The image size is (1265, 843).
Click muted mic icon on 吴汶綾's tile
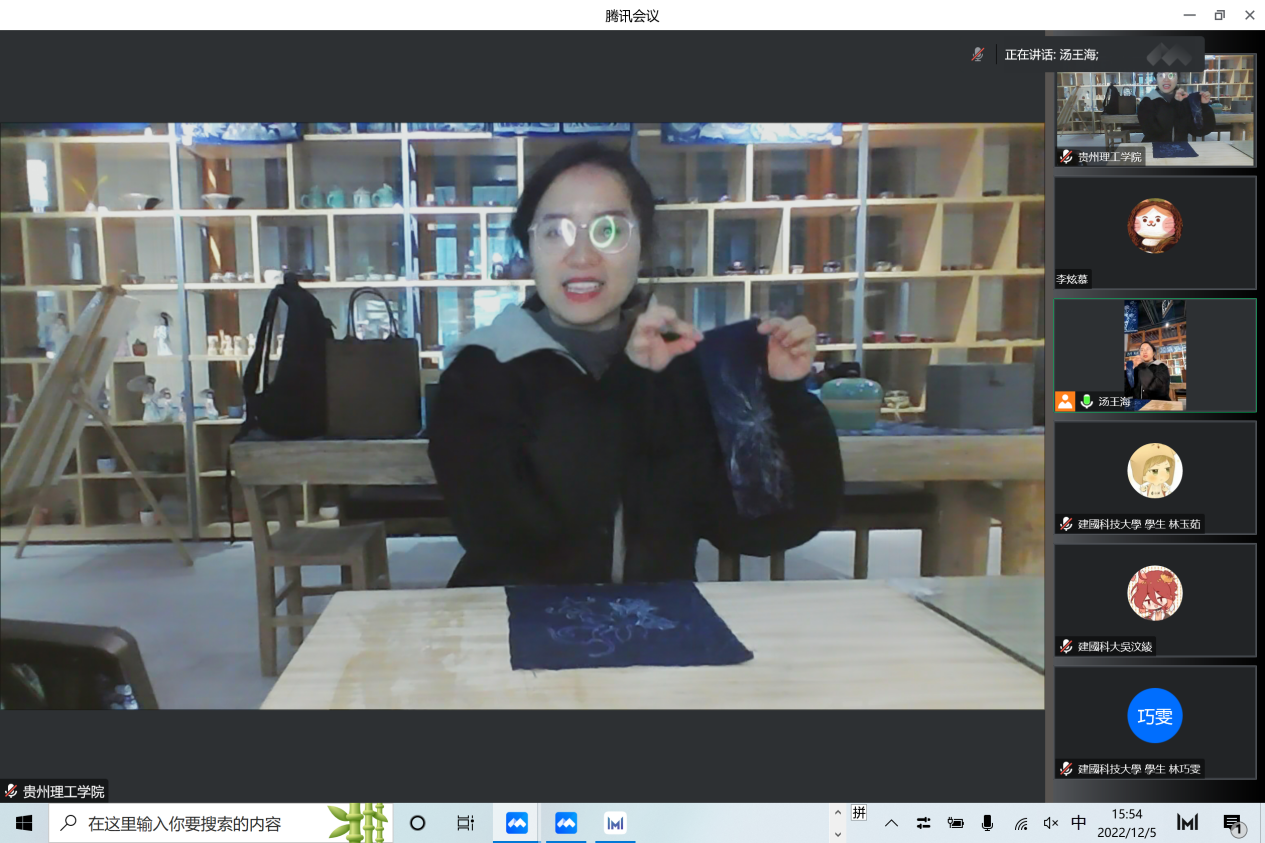[x=1067, y=646]
